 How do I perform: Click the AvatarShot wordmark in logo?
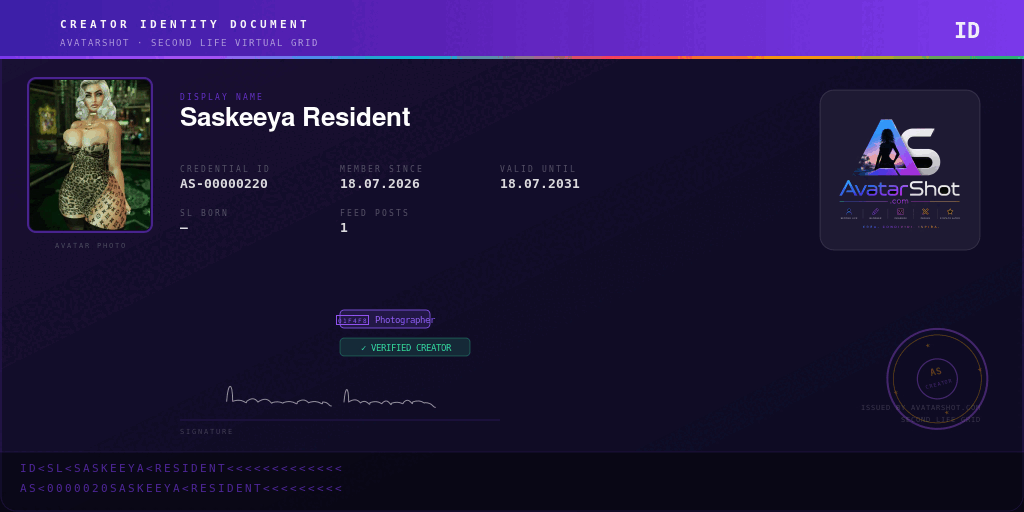point(900,189)
